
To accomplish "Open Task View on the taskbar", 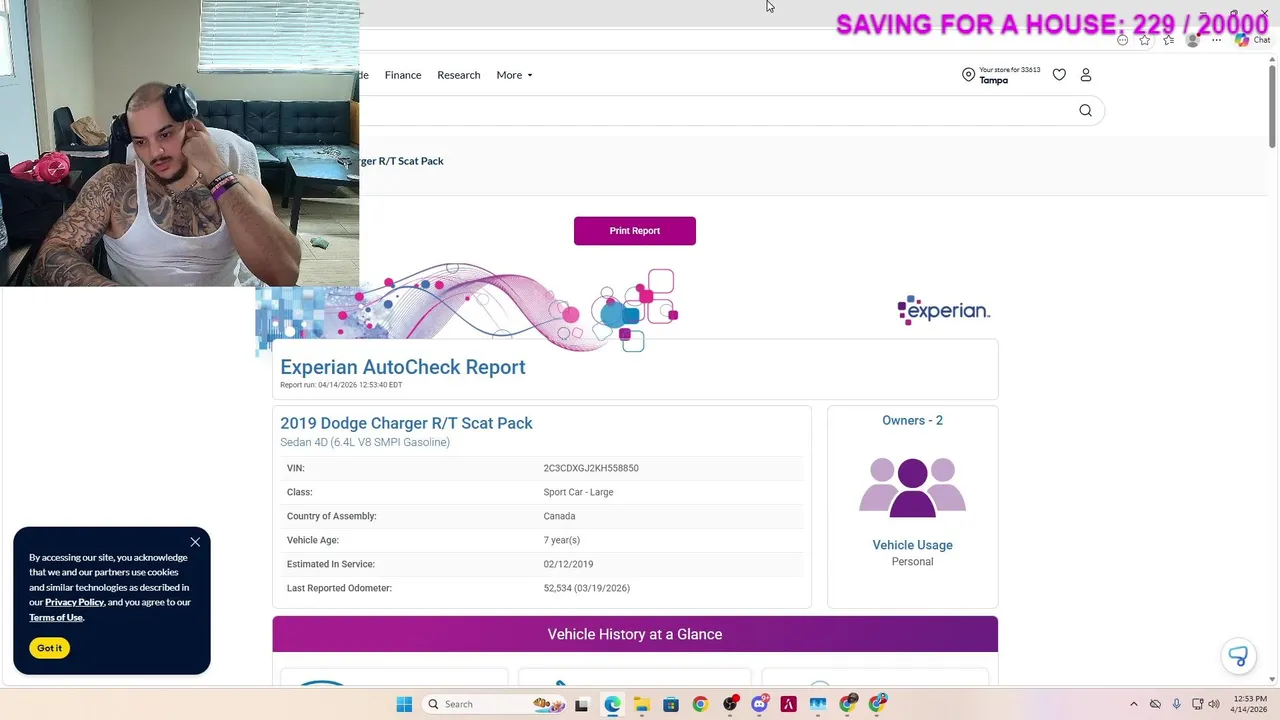I will [x=582, y=704].
